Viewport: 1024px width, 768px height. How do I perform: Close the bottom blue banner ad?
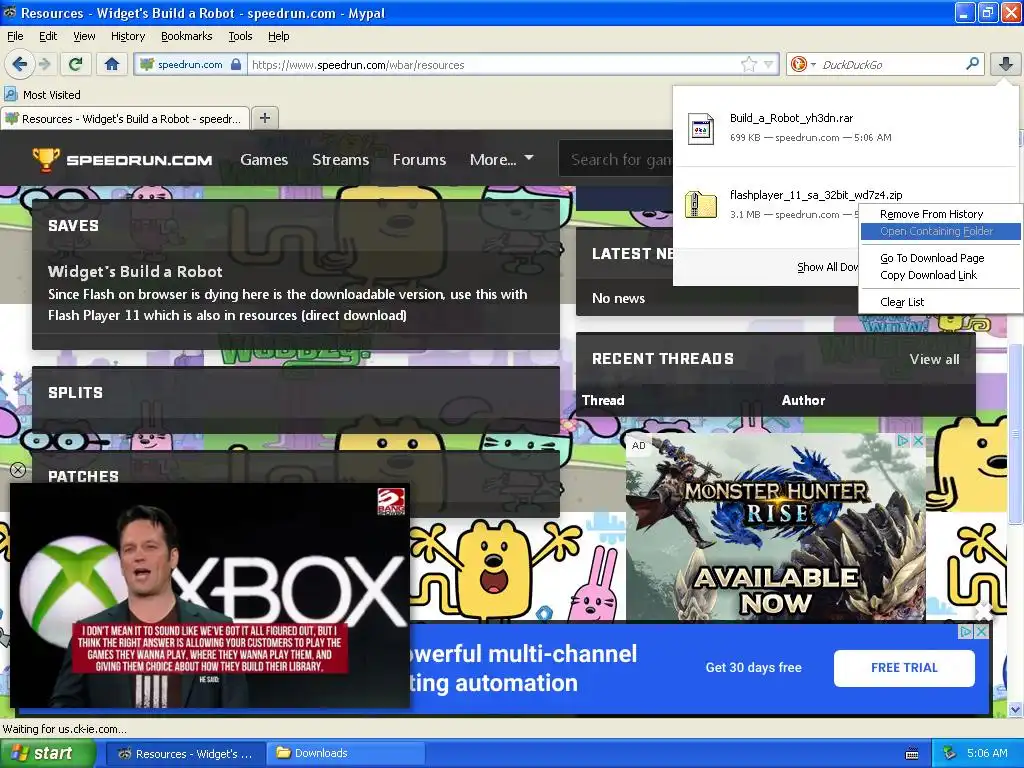coord(982,632)
